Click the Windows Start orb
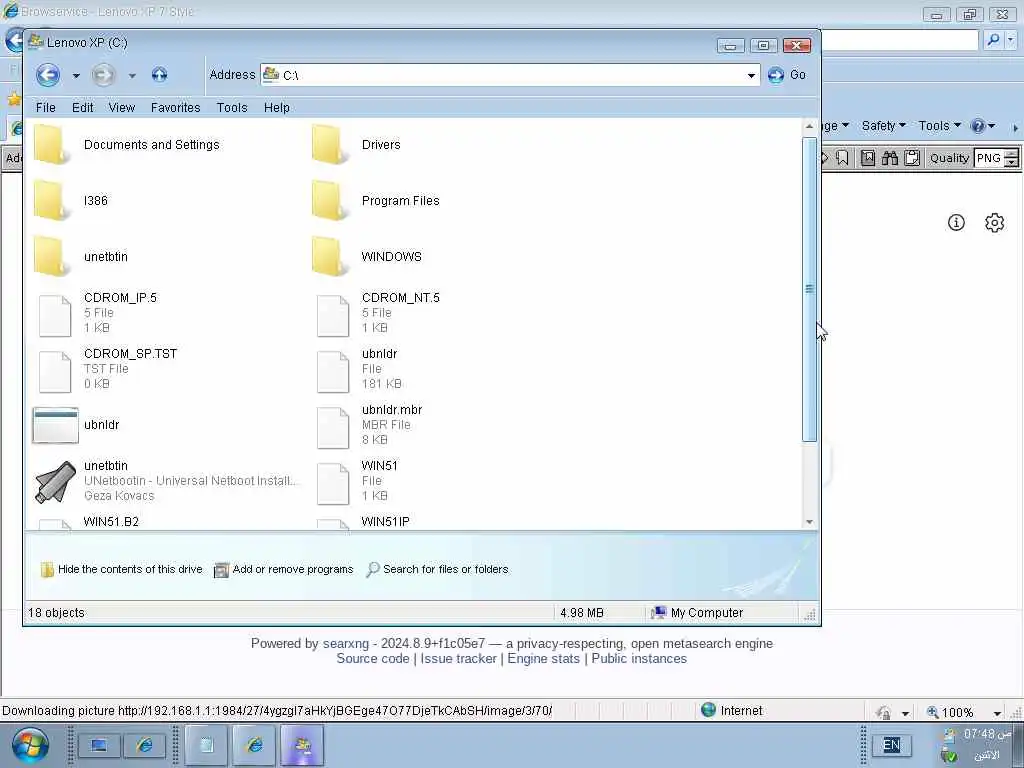 click(30, 745)
